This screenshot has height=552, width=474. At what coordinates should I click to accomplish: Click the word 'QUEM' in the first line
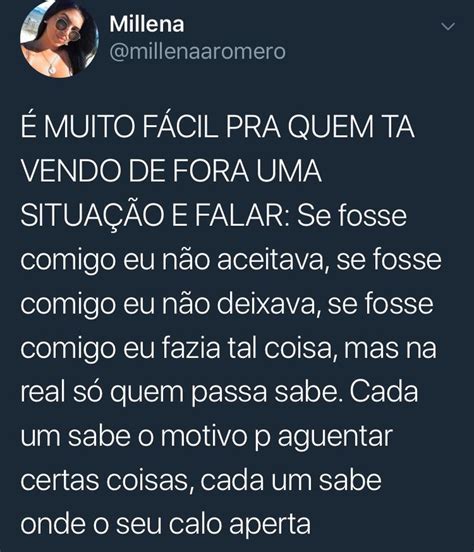[x=330, y=127]
